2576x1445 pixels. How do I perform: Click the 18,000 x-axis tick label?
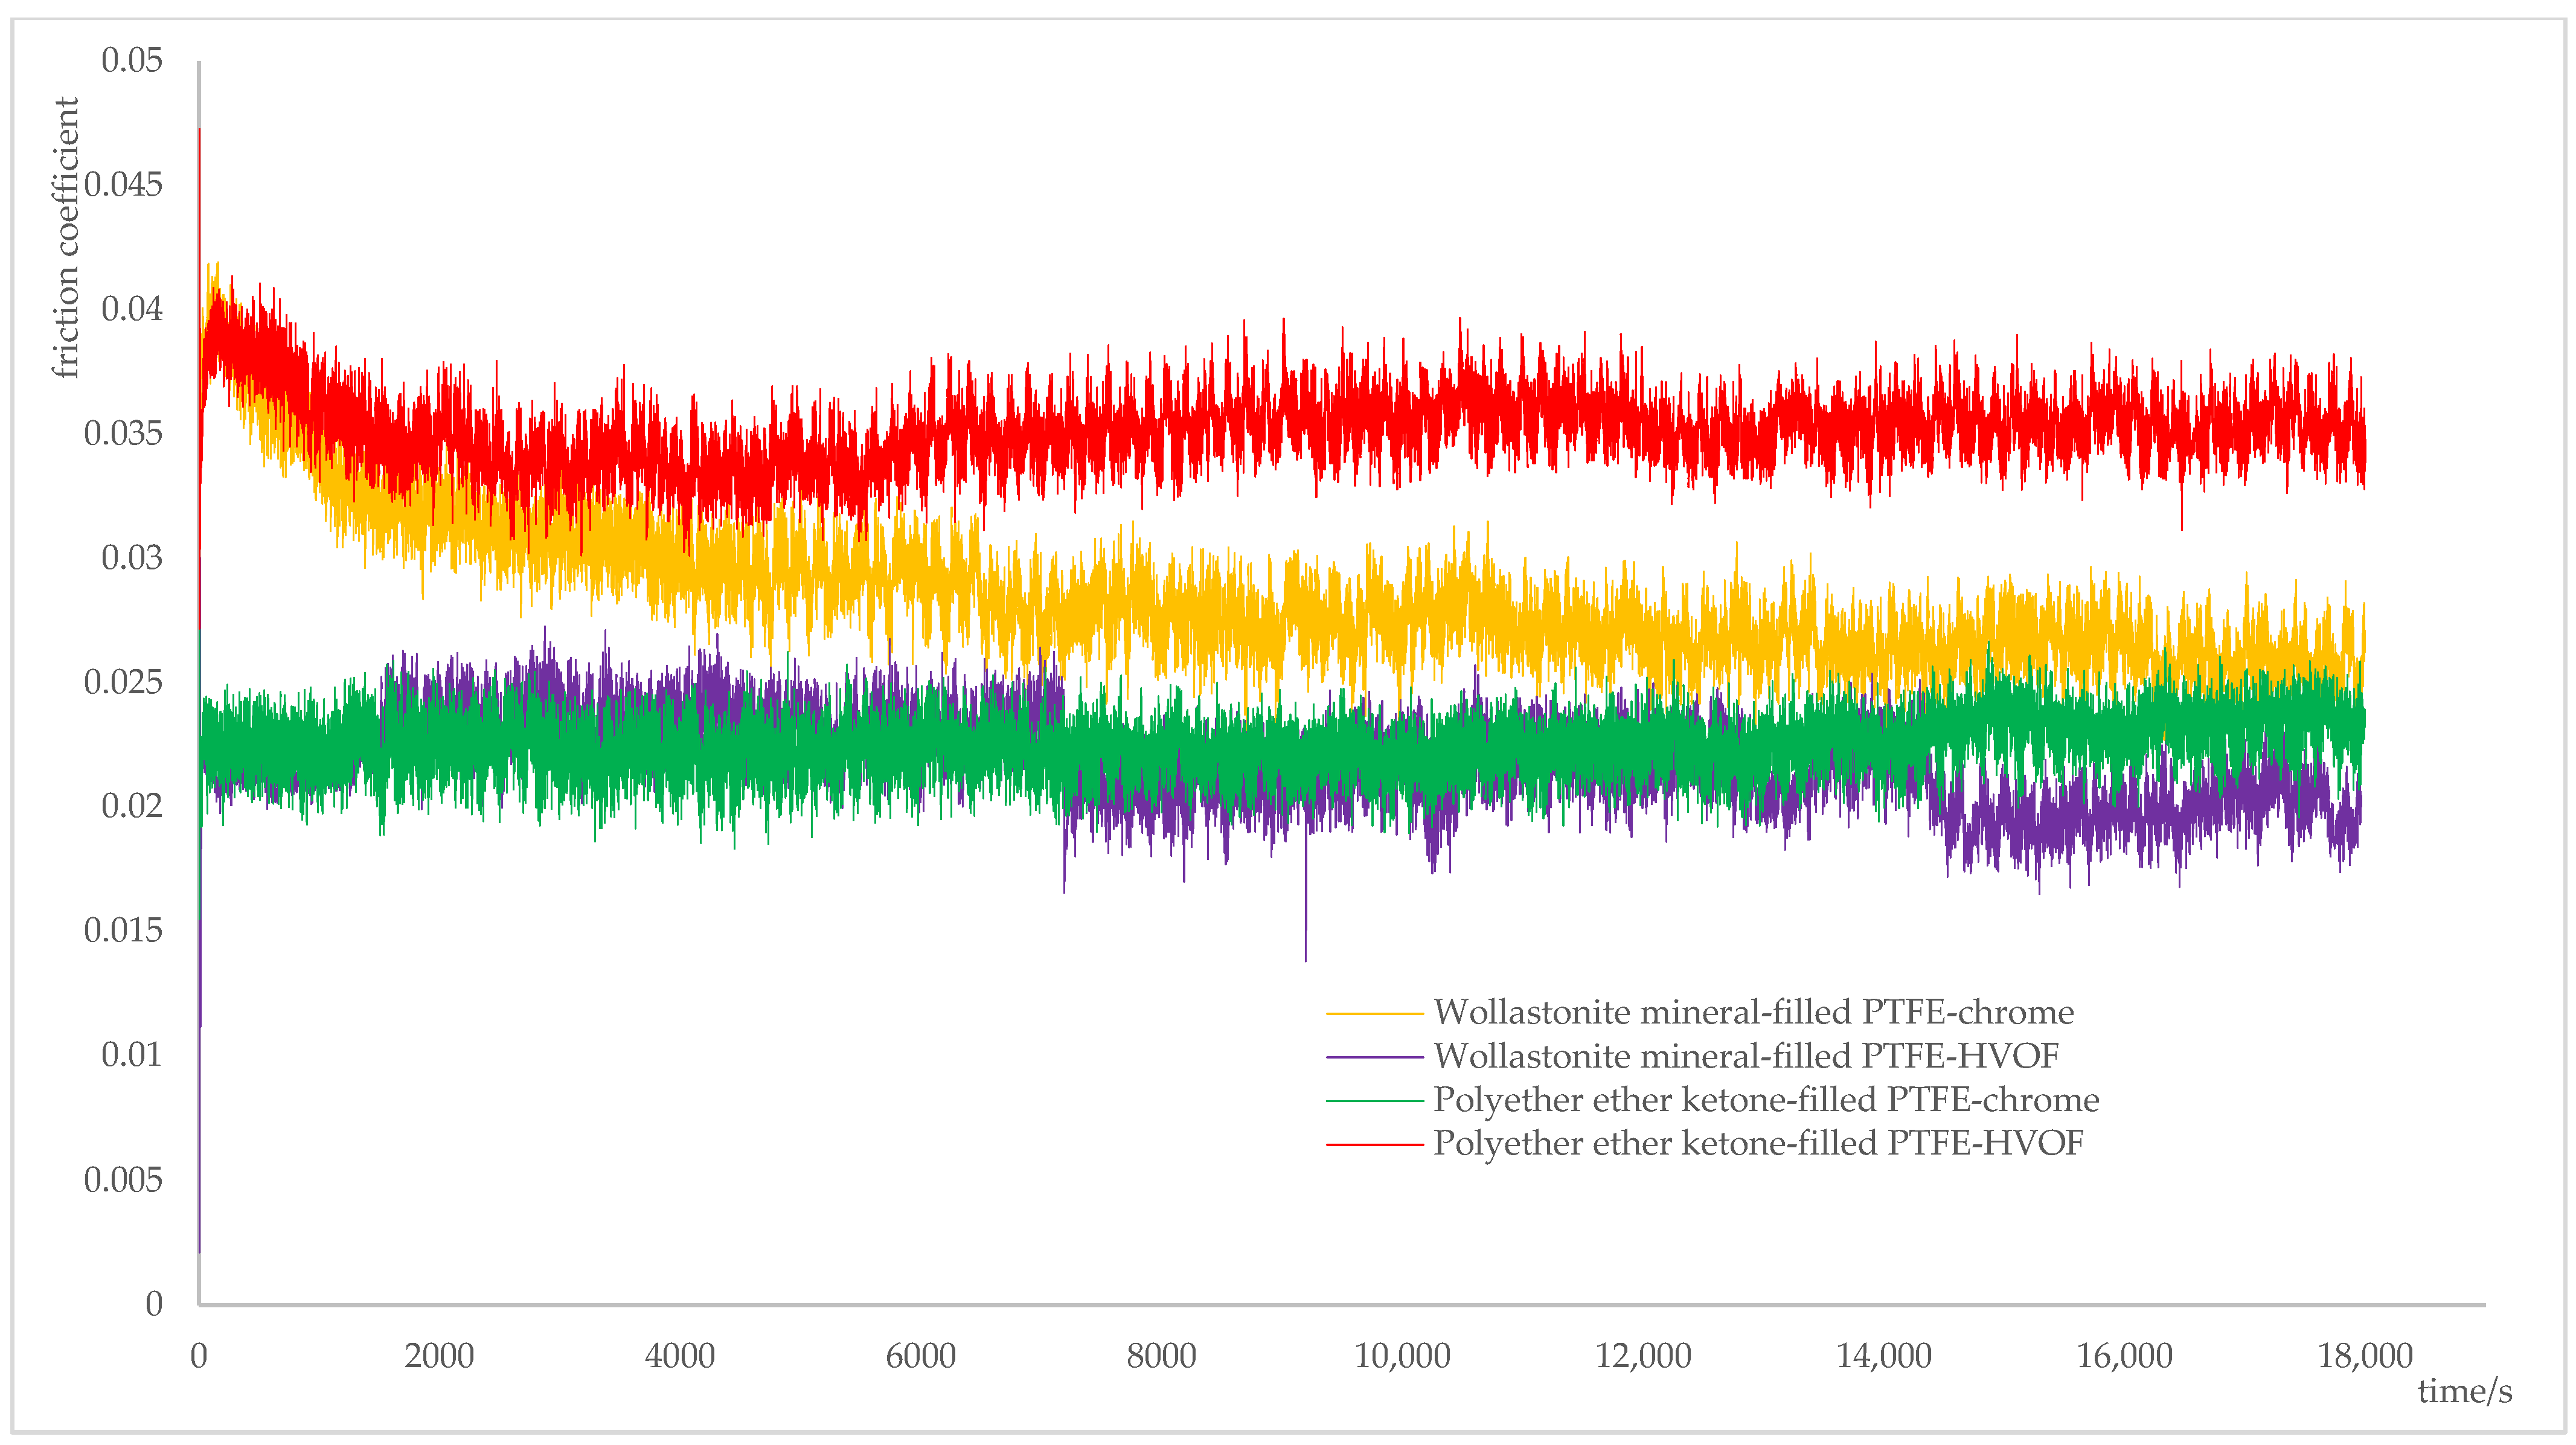pyautogui.click(x=2365, y=1356)
